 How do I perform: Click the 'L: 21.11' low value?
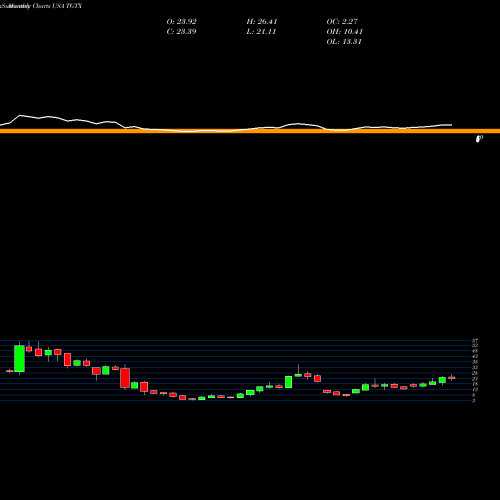pos(261,32)
